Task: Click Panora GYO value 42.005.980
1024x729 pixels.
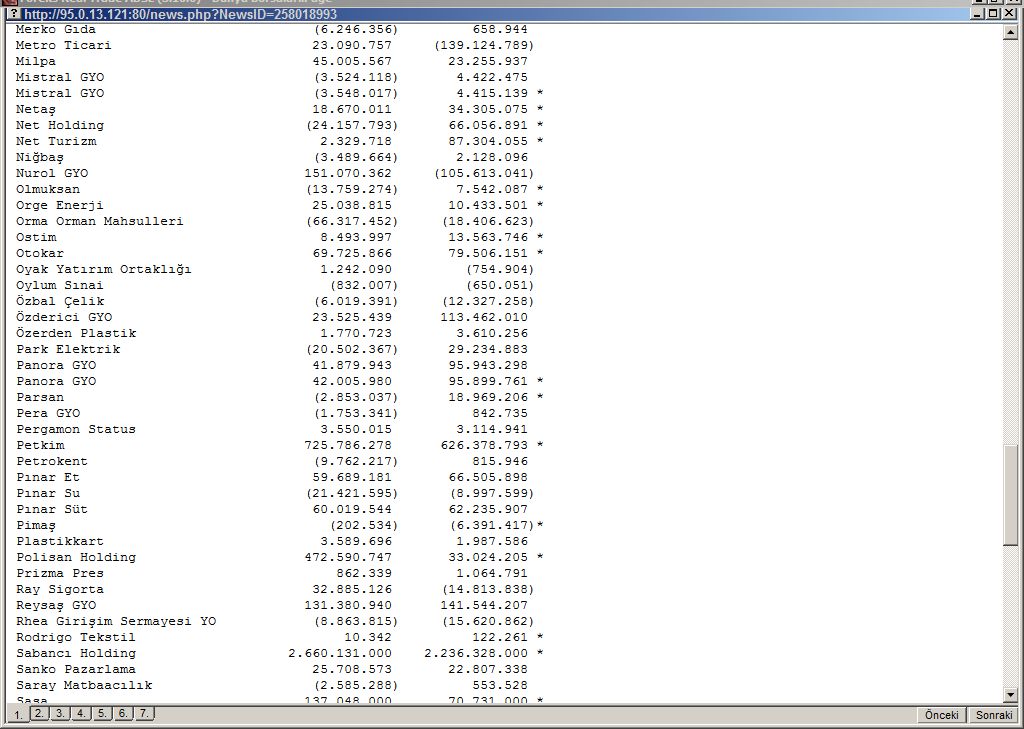Action: pos(352,381)
